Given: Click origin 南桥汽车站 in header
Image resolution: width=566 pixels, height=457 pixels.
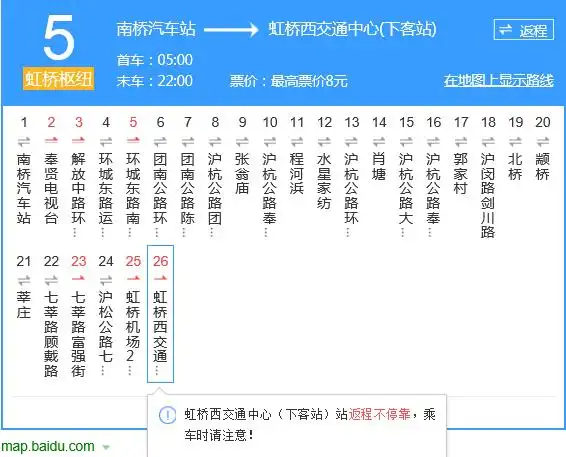Looking at the screenshot, I should (x=156, y=29).
